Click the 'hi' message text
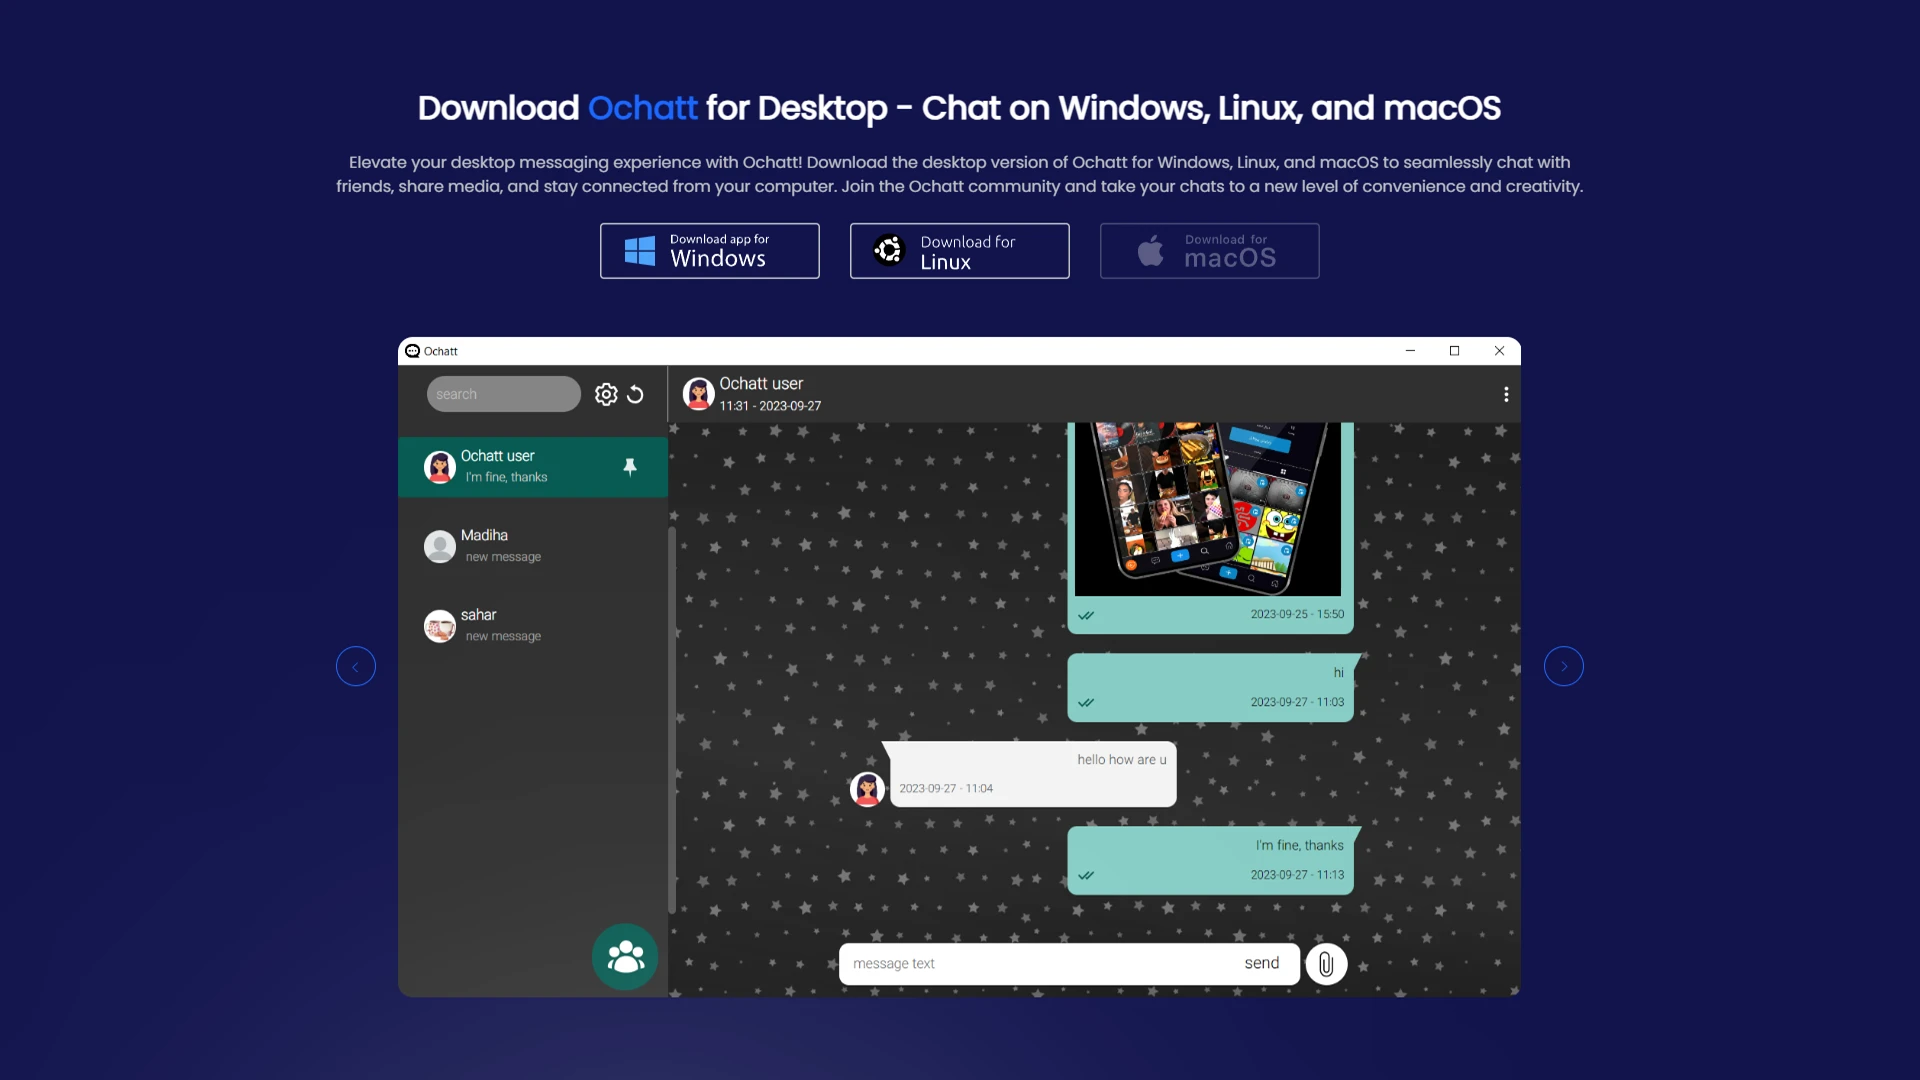Image resolution: width=1920 pixels, height=1080 pixels. pyautogui.click(x=1338, y=673)
